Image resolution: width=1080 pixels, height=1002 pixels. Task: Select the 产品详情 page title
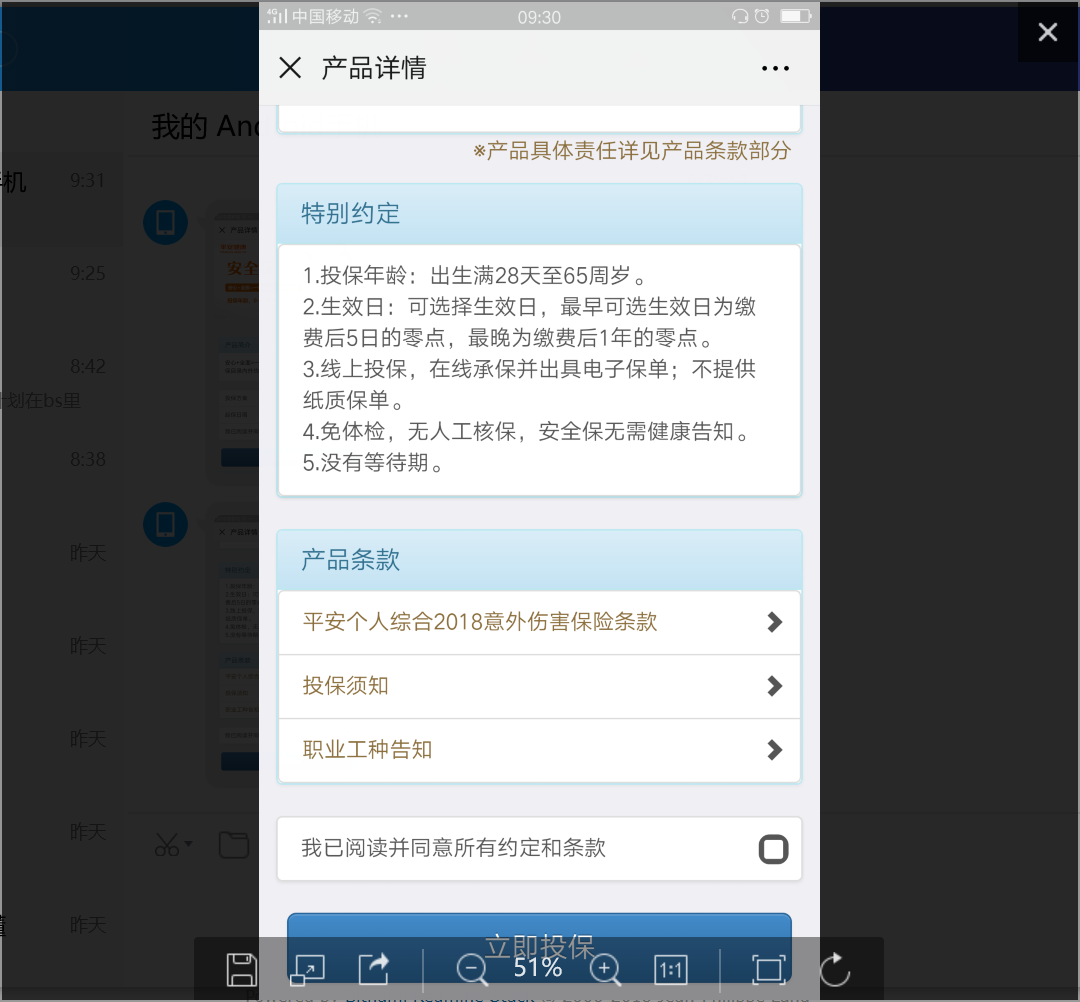point(374,68)
